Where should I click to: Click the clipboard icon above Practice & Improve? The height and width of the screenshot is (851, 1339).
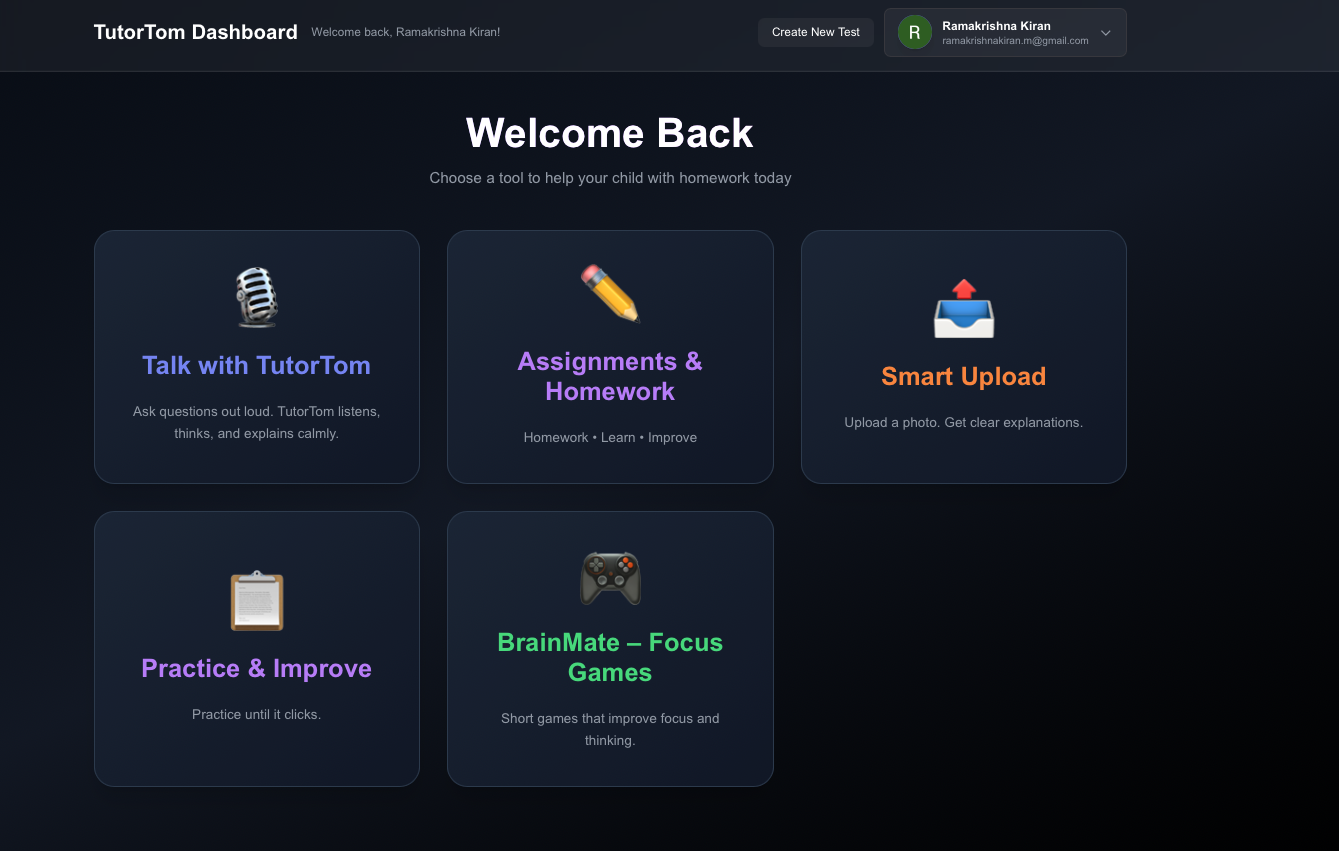pos(256,601)
